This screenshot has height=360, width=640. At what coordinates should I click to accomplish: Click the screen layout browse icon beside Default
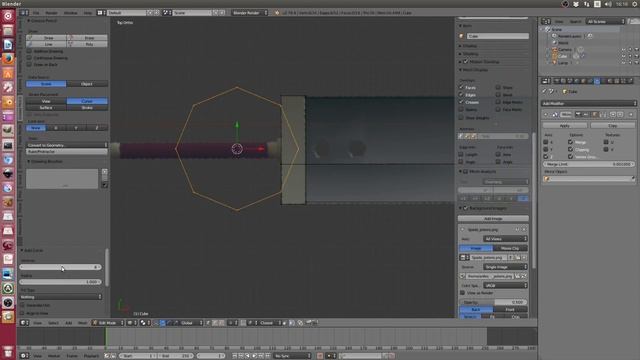click(101, 13)
